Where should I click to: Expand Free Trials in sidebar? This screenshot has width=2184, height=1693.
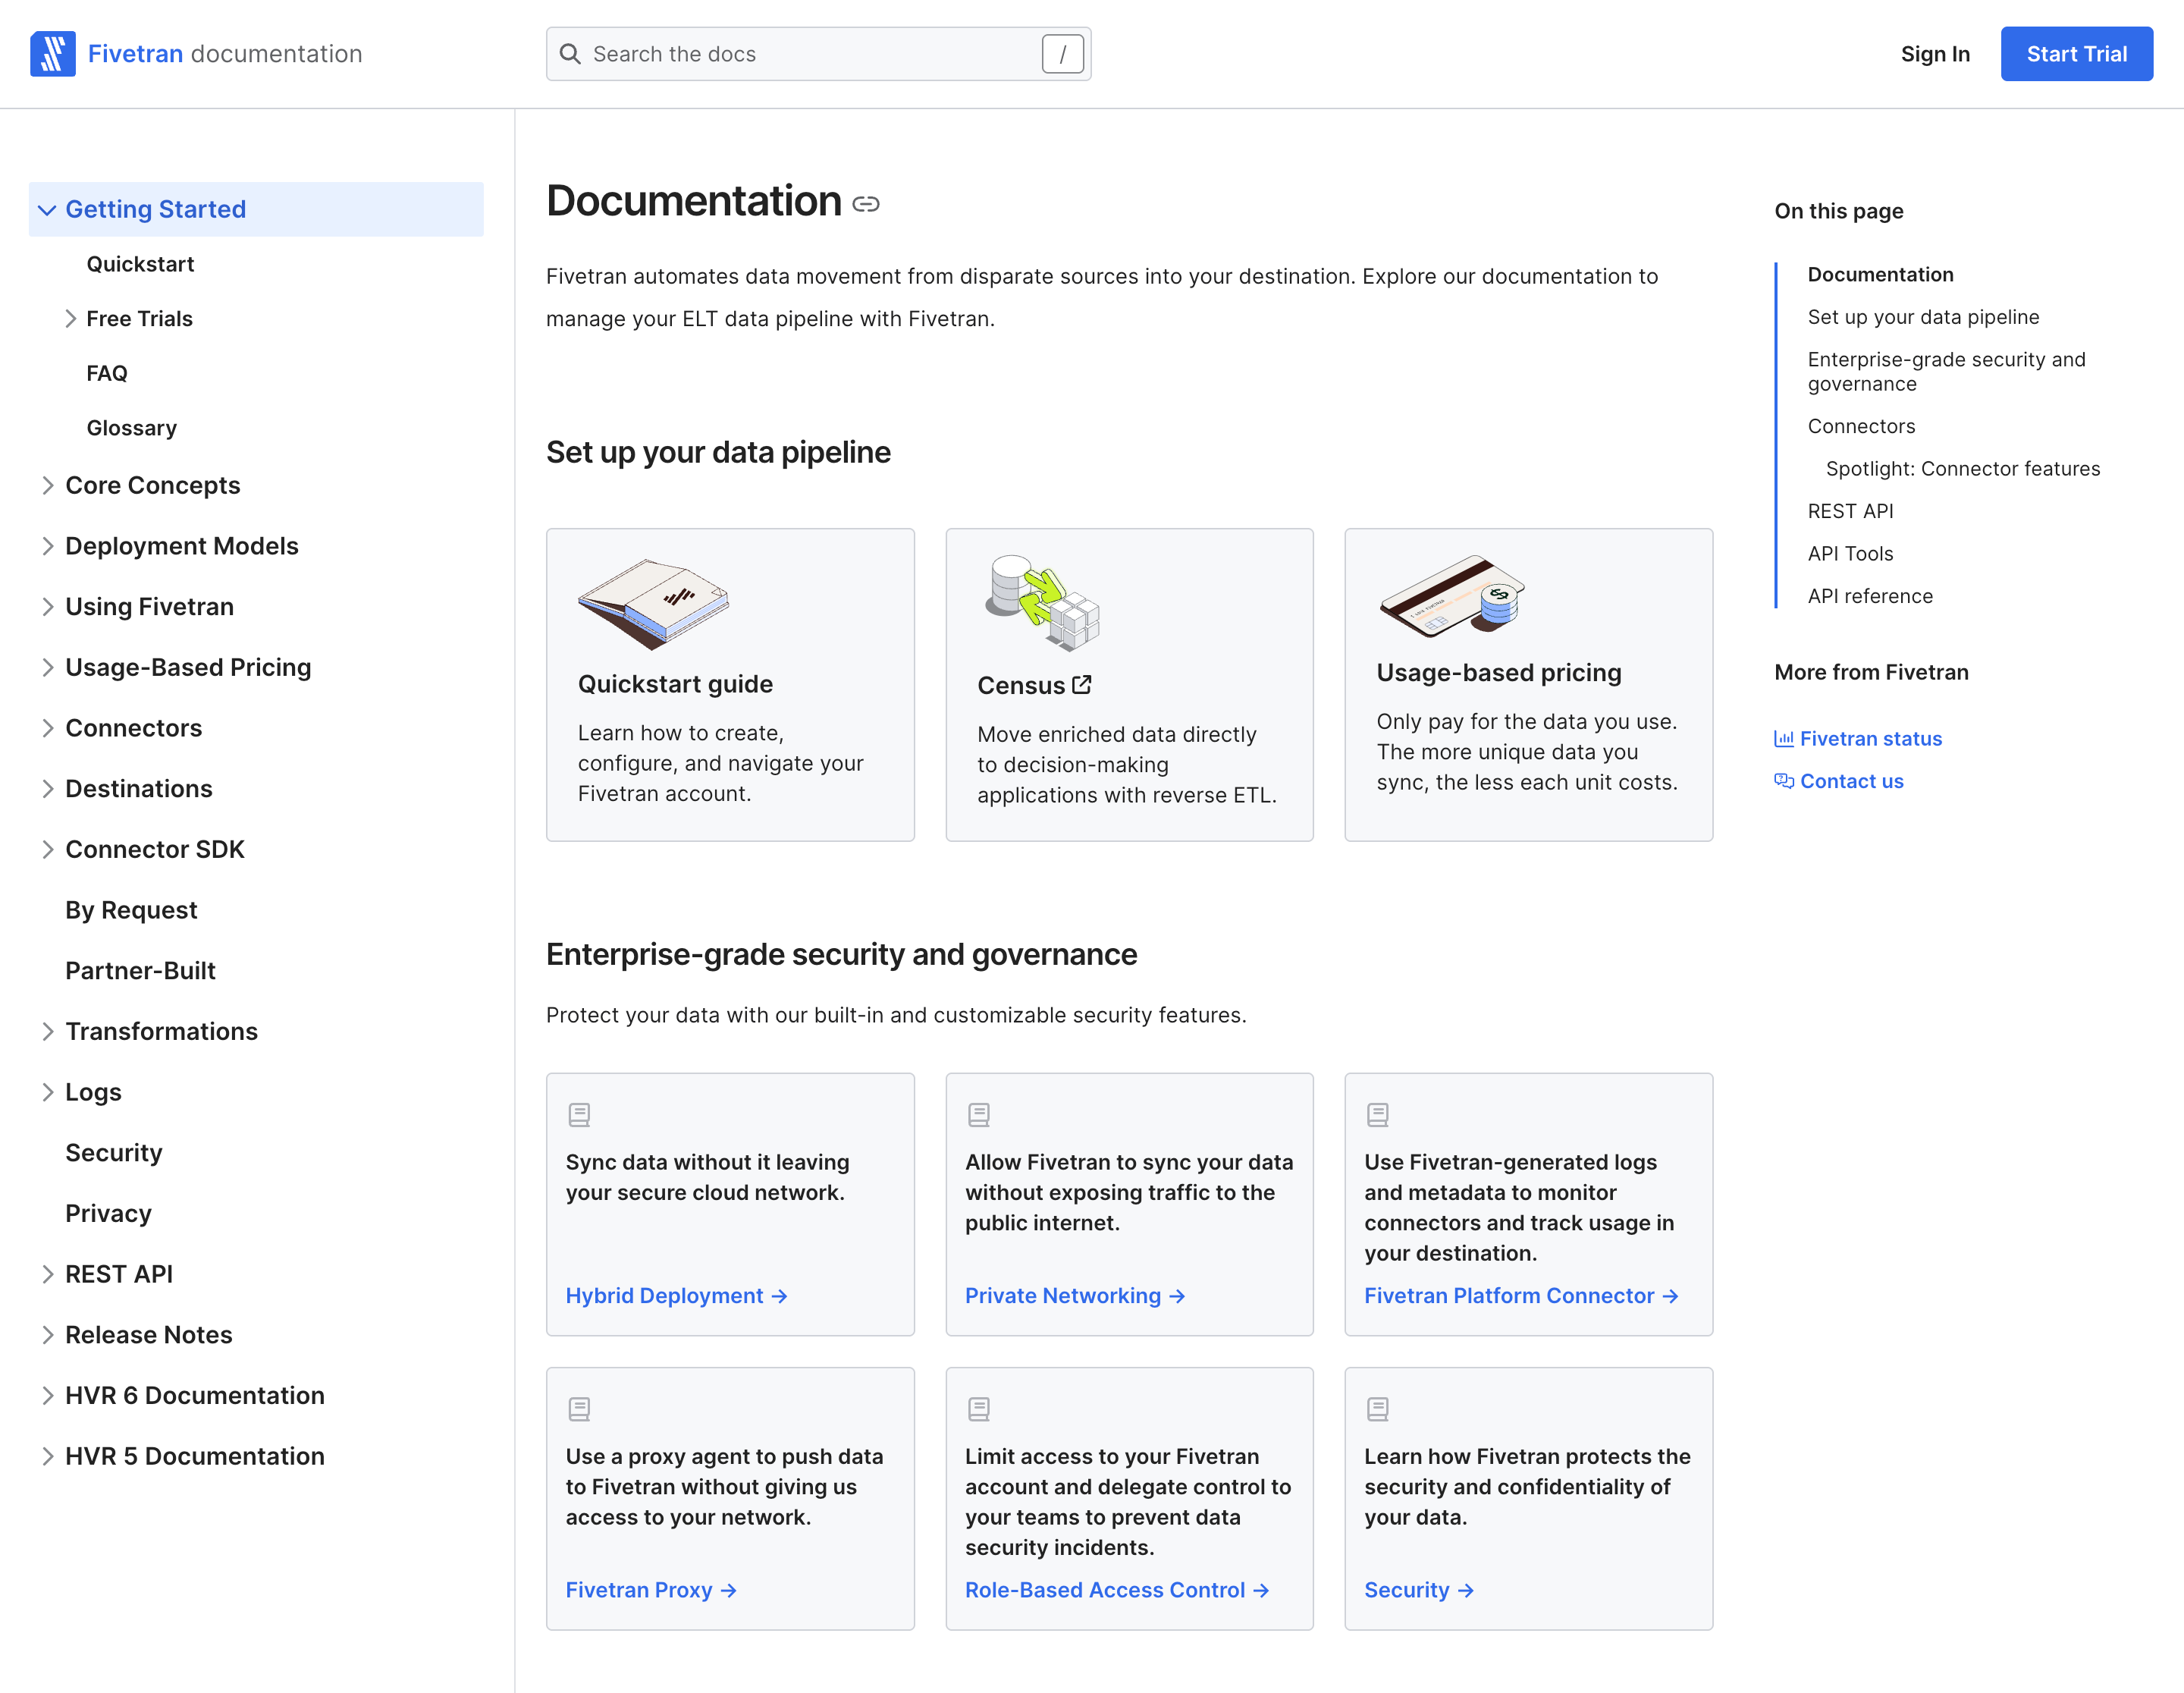point(70,319)
